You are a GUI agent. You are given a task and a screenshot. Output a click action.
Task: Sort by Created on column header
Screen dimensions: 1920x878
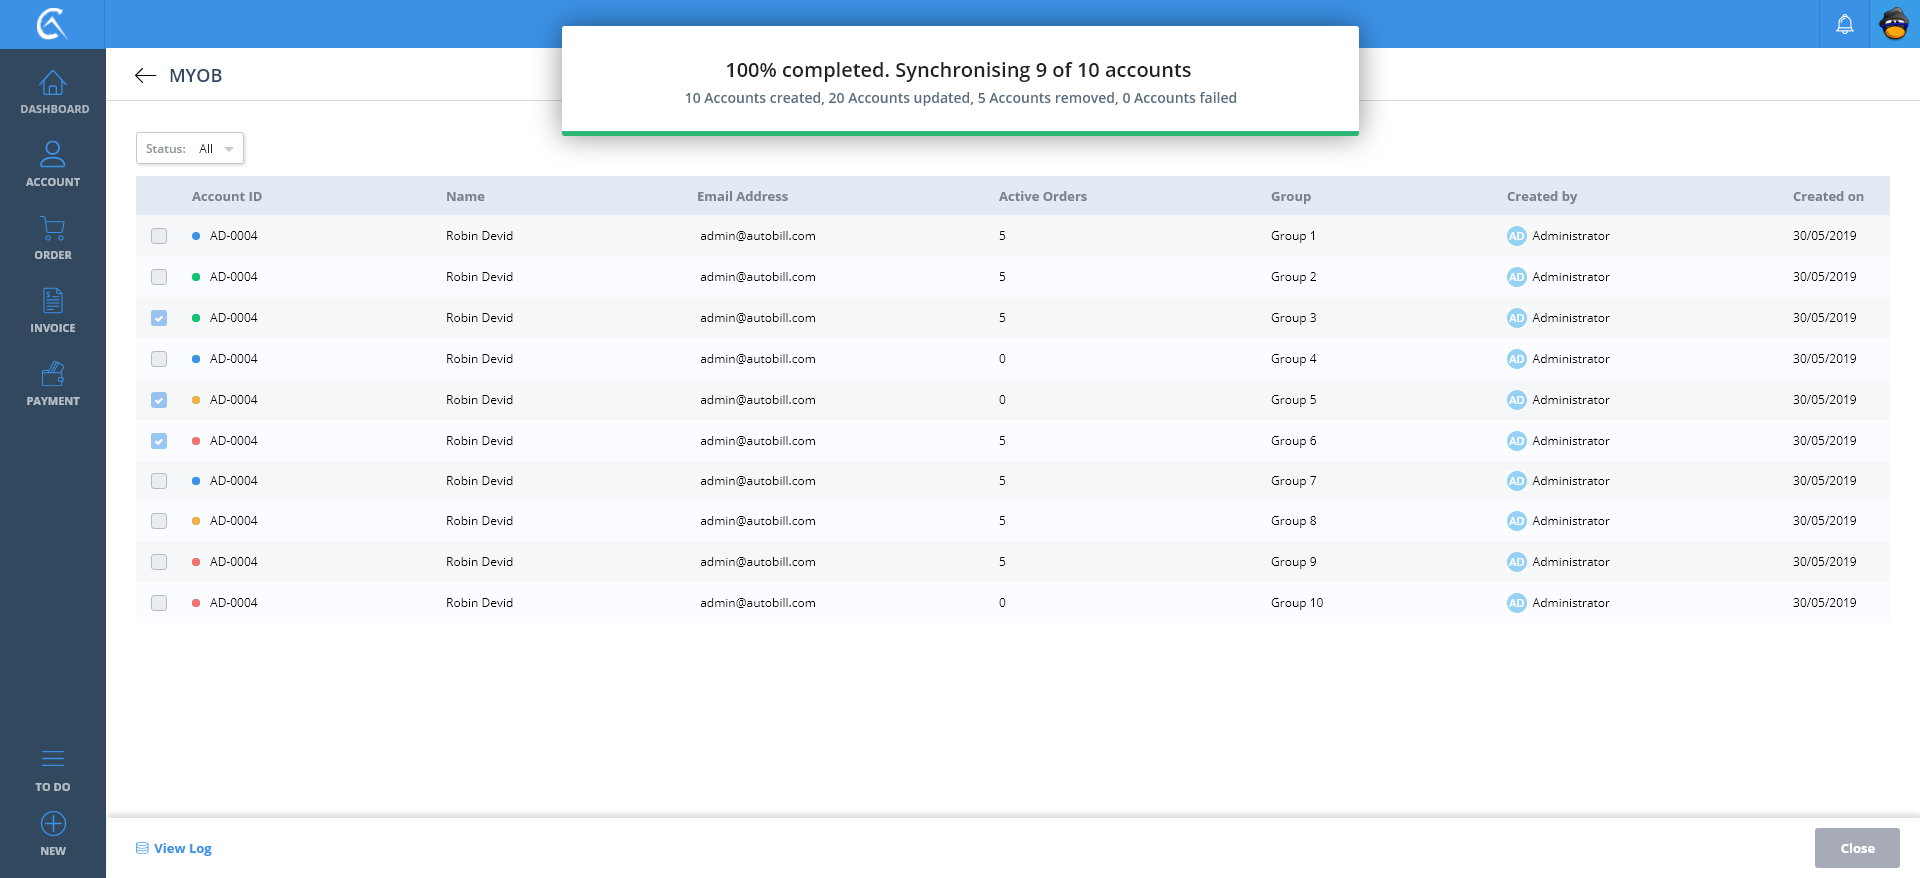[1827, 197]
